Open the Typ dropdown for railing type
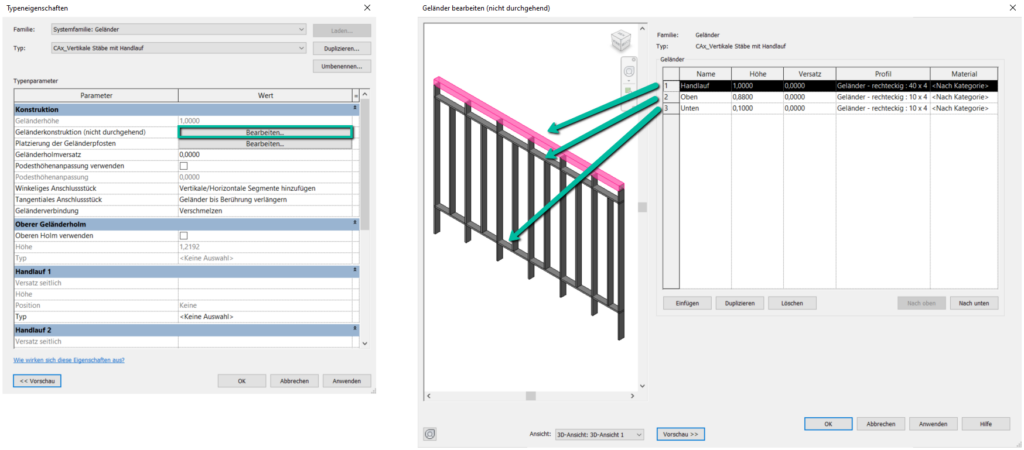Screen dimensions: 1024x450 click(x=301, y=47)
